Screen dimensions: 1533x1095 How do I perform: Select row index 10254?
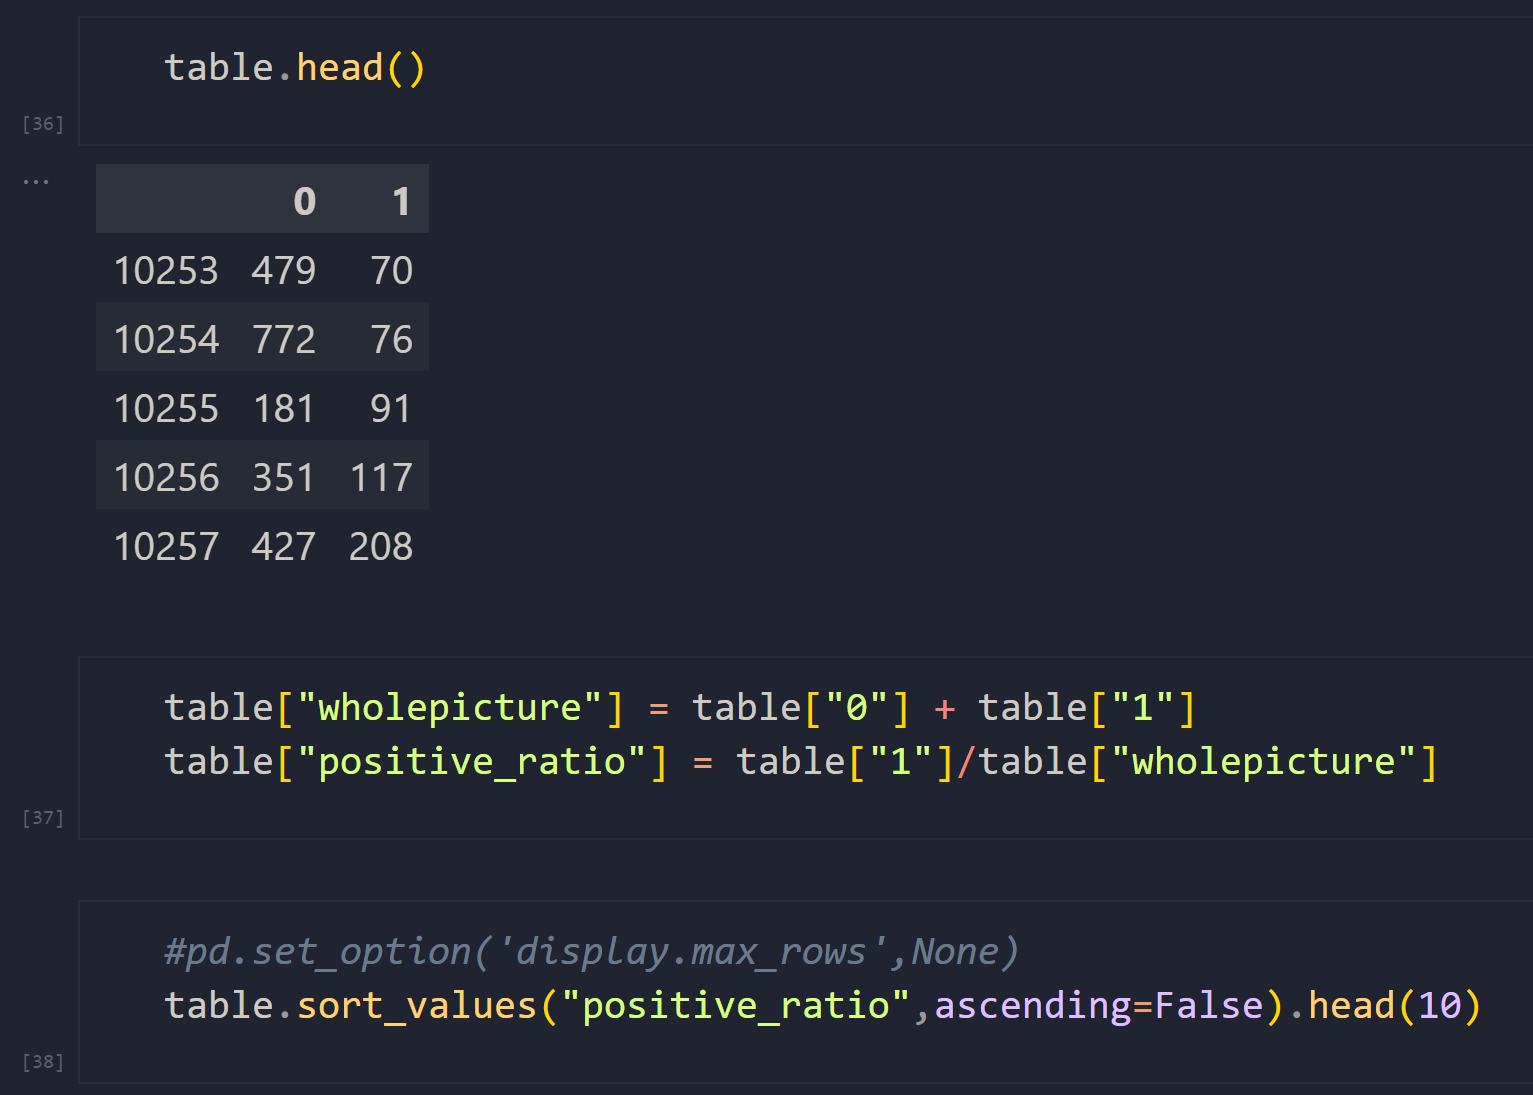pos(166,340)
